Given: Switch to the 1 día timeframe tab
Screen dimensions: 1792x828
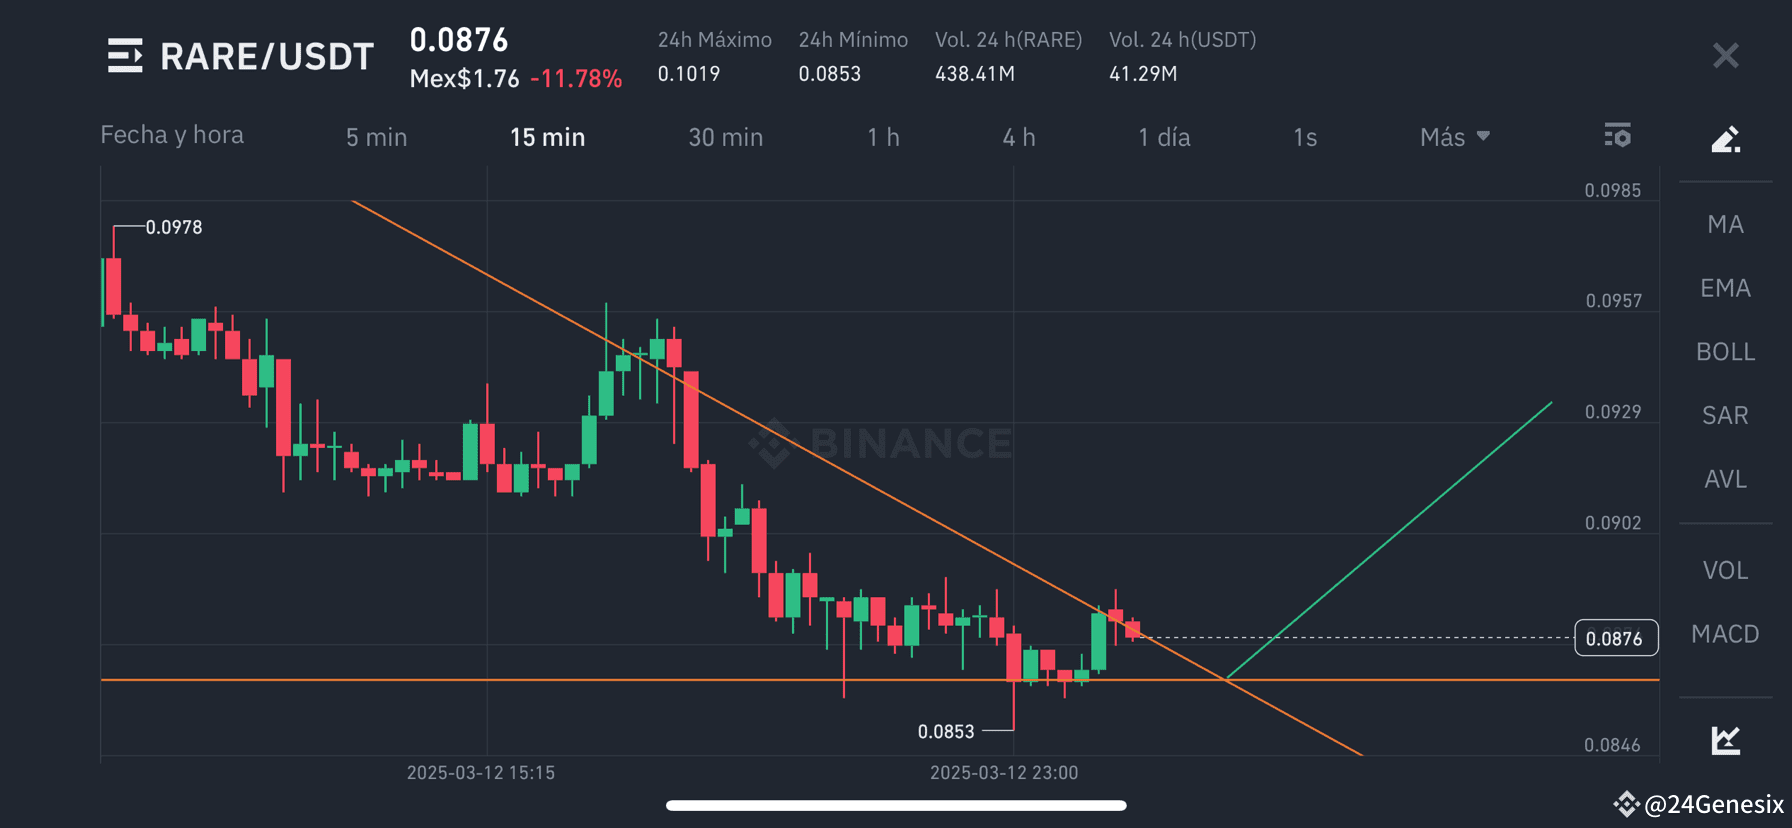Looking at the screenshot, I should coord(1165,137).
